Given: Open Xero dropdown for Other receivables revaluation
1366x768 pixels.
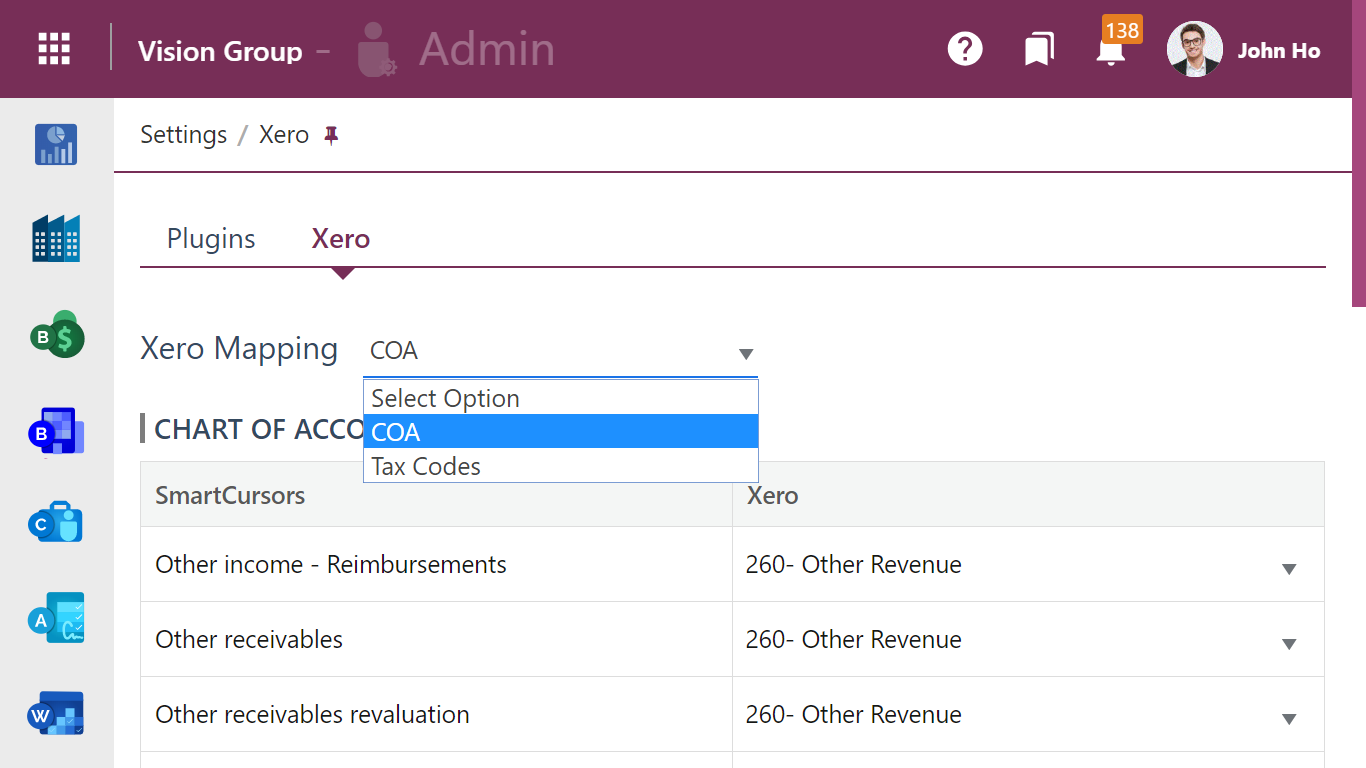Looking at the screenshot, I should coord(1028,715).
